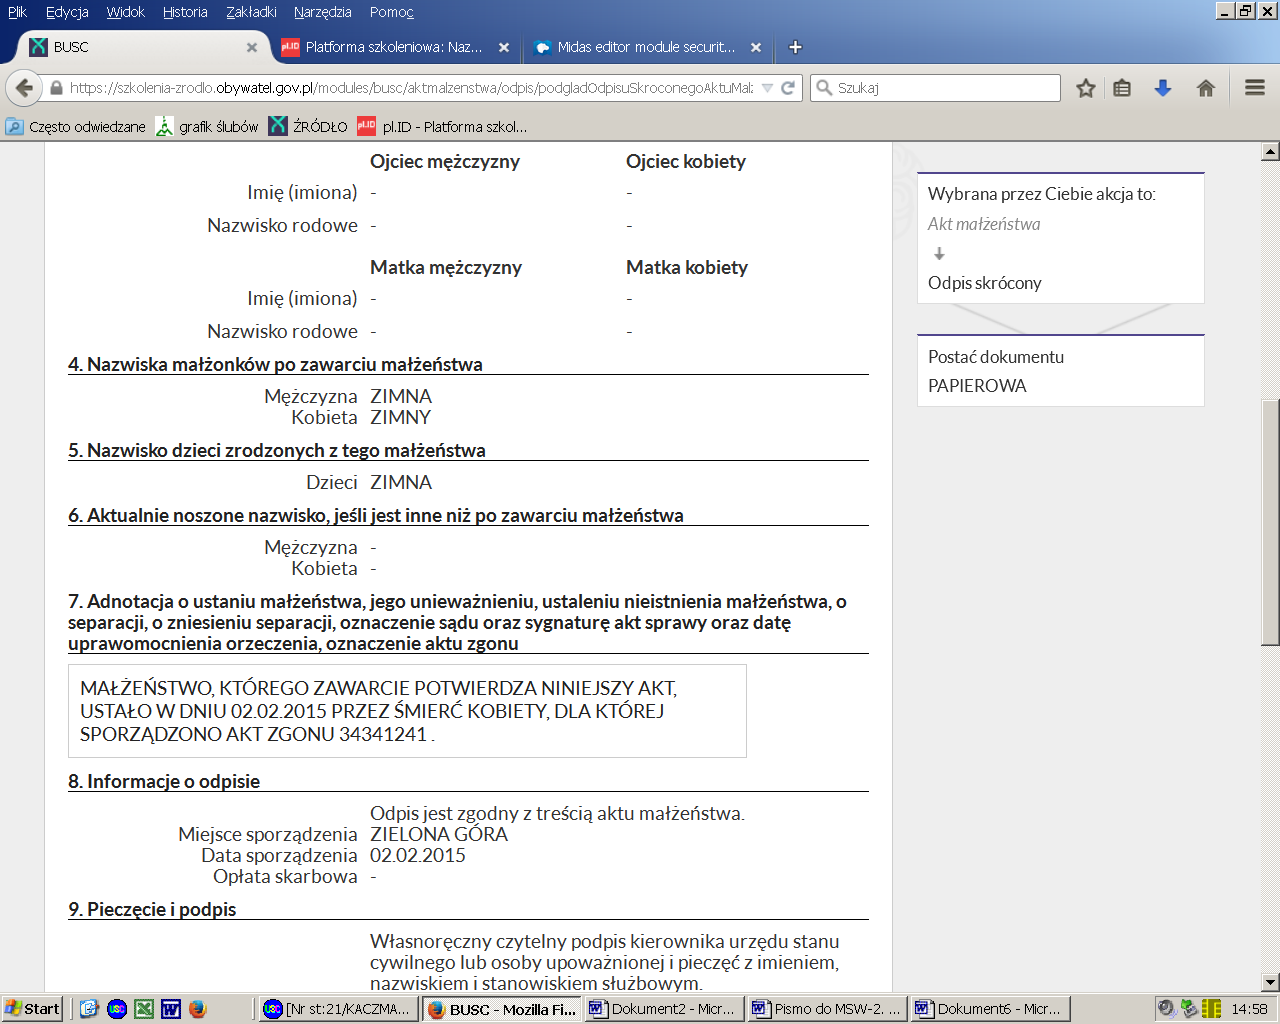Open a new tab with the plus icon
Image resolution: width=1280 pixels, height=1024 pixels.
click(795, 47)
